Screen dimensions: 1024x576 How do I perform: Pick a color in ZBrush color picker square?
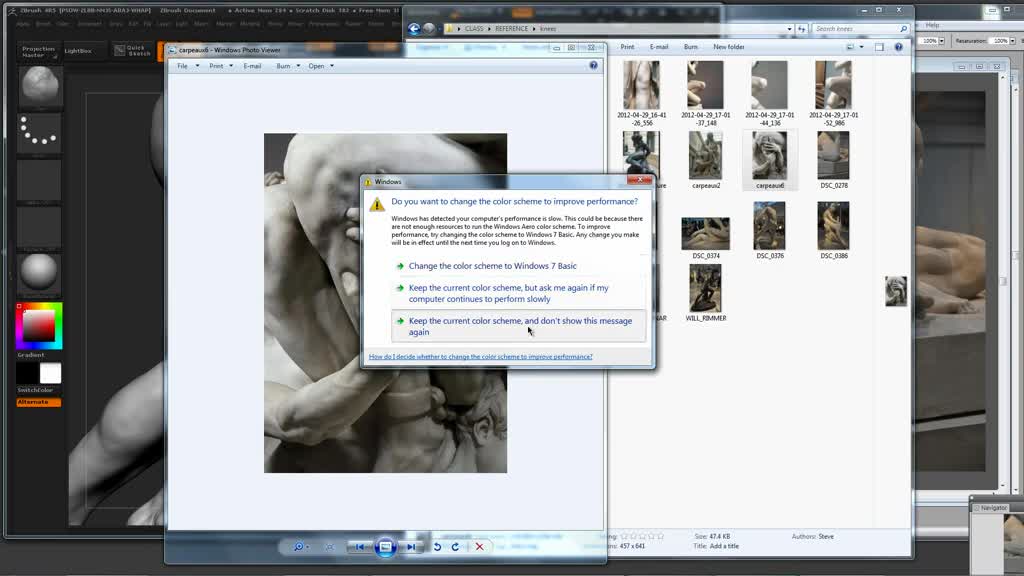(x=39, y=325)
